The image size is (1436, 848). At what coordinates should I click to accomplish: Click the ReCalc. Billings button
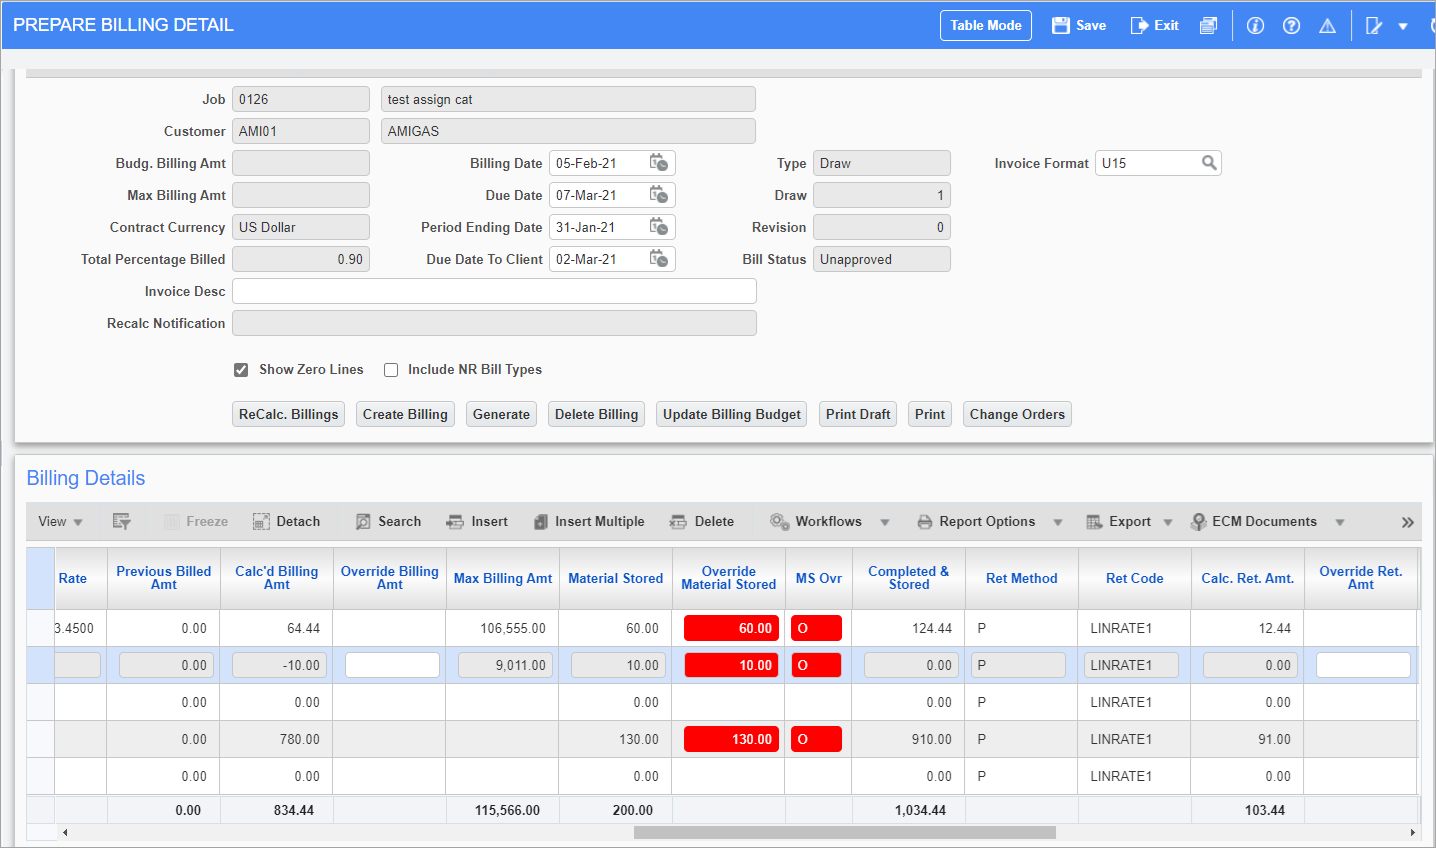click(288, 414)
